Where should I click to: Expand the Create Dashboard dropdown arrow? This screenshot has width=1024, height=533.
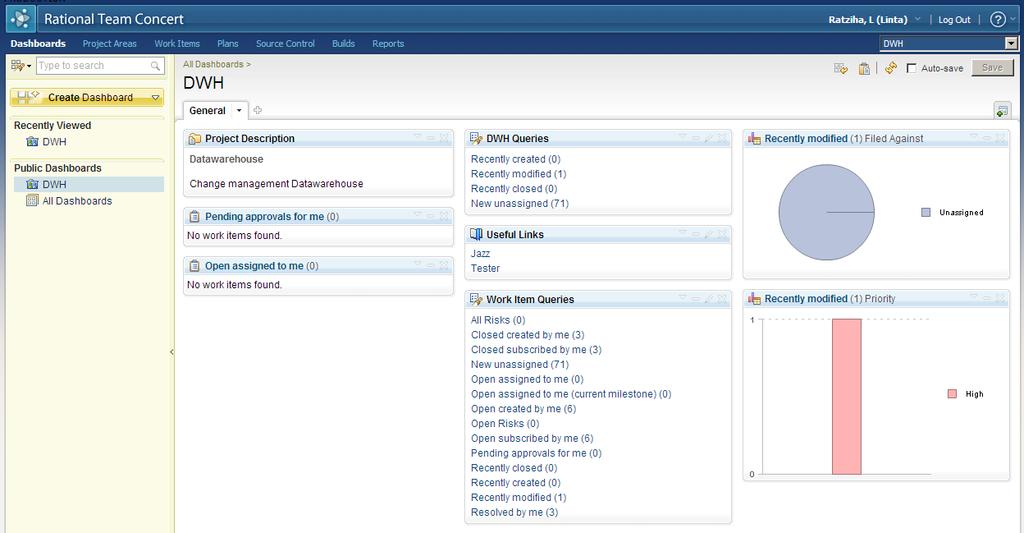(155, 97)
